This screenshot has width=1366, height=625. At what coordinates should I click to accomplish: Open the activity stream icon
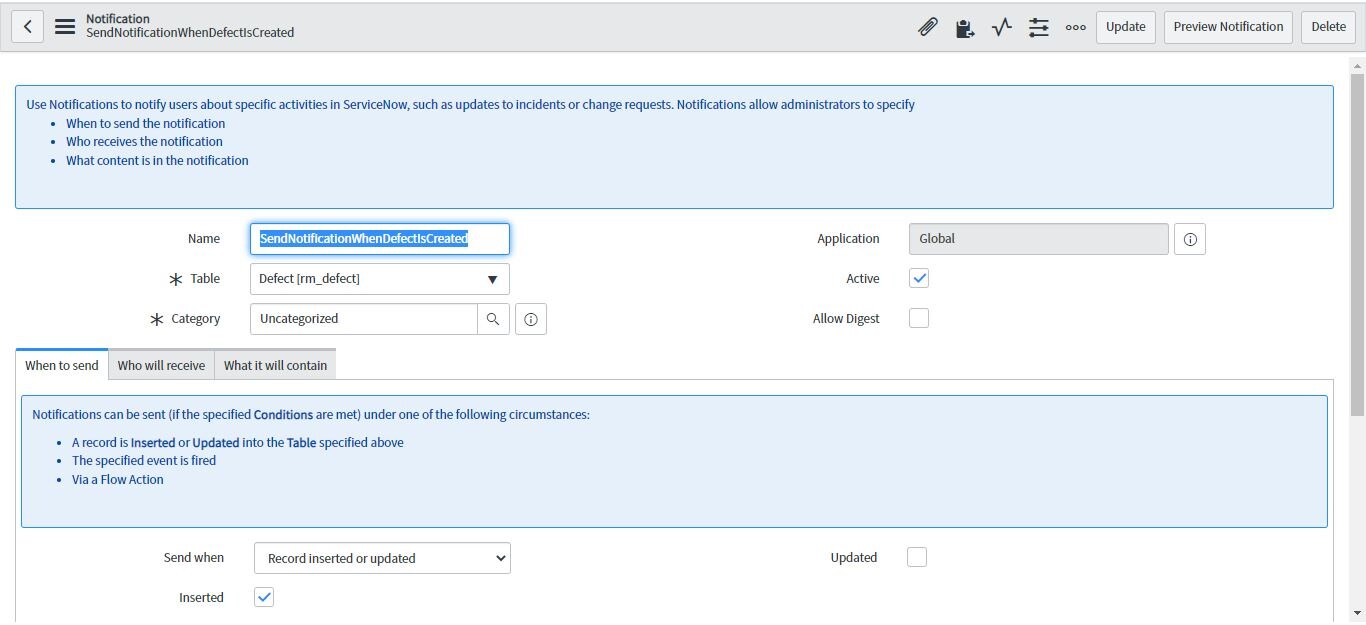tap(1001, 27)
